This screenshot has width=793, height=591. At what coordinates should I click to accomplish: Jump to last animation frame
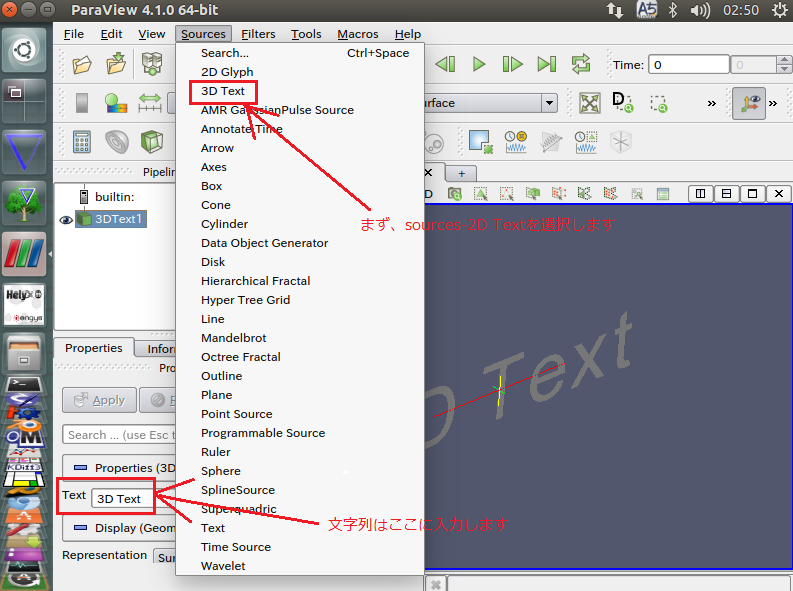coord(547,64)
